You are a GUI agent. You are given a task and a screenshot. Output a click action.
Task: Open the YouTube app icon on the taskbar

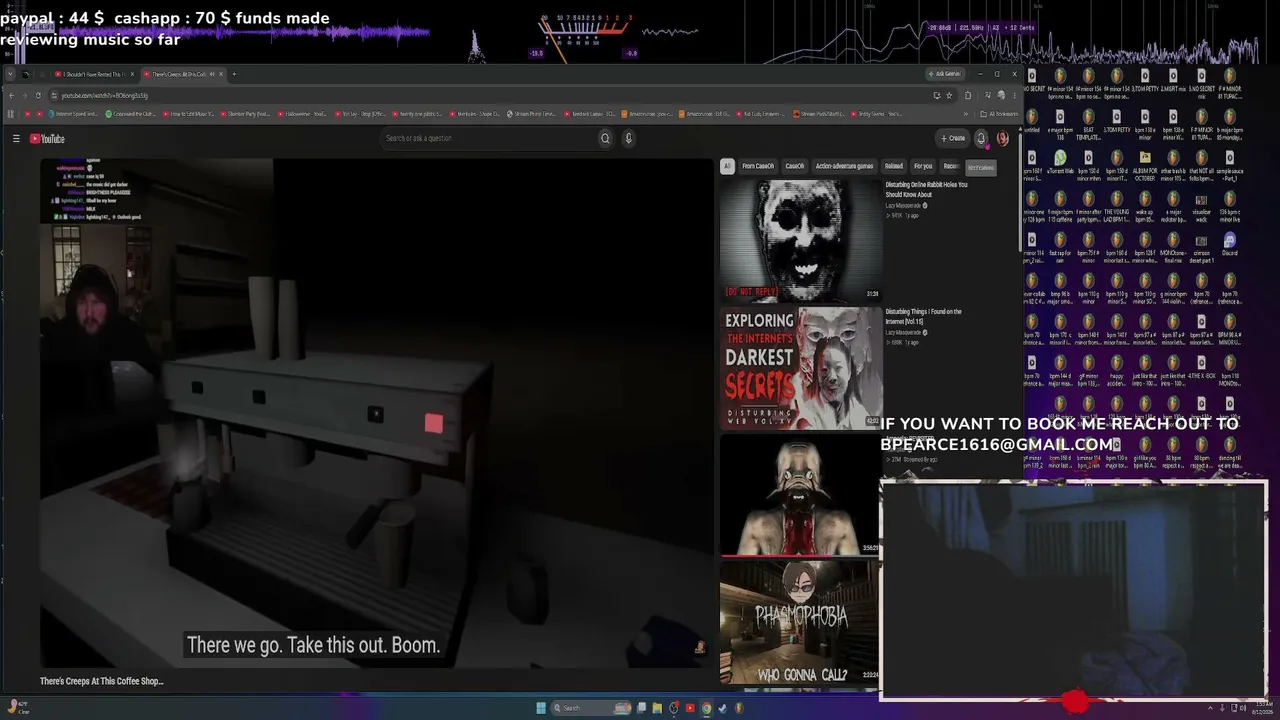(x=689, y=708)
